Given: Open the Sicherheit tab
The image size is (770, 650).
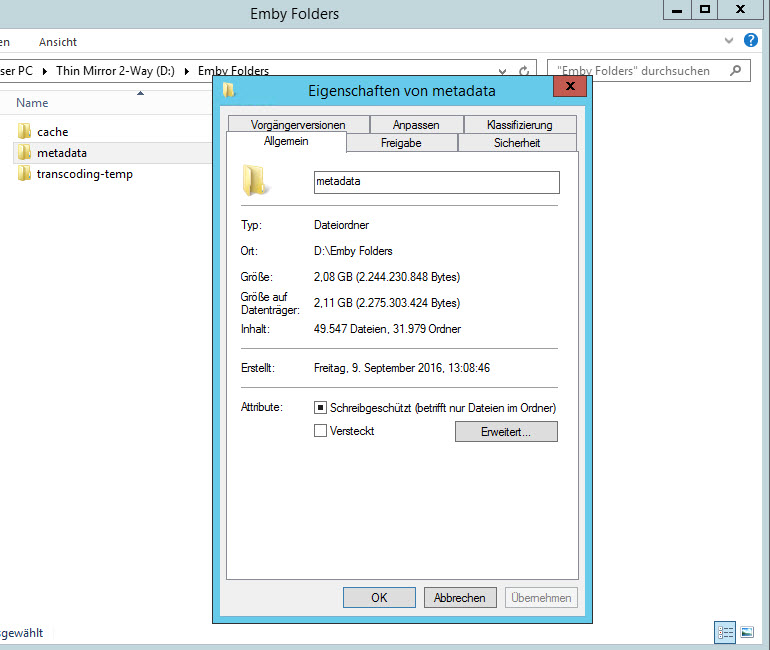Looking at the screenshot, I should pyautogui.click(x=517, y=143).
